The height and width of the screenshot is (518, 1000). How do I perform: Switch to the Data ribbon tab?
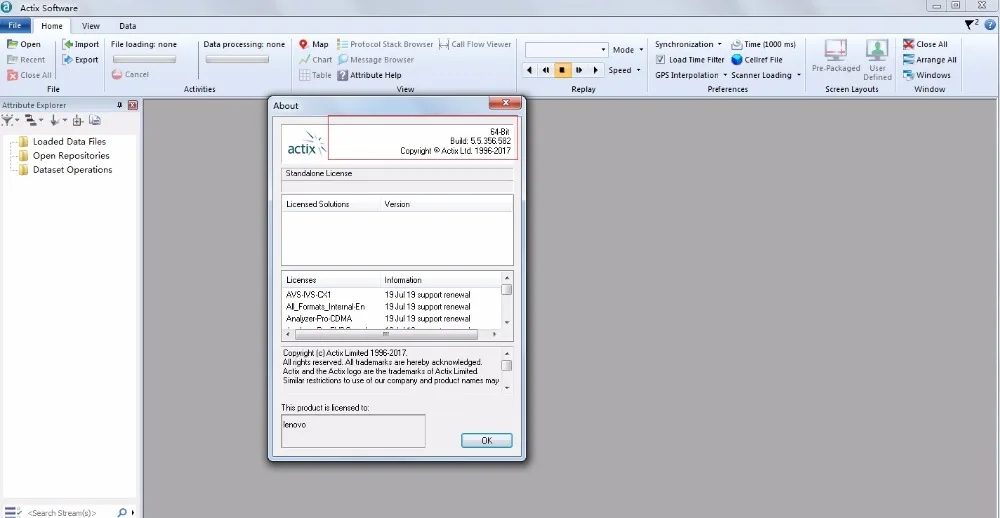coord(128,26)
